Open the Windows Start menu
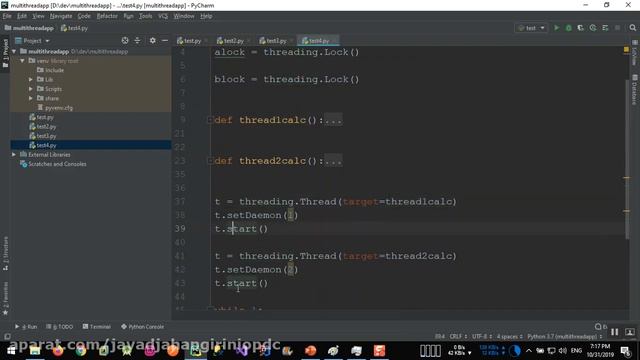This screenshot has height=360, width=640. (x=11, y=351)
